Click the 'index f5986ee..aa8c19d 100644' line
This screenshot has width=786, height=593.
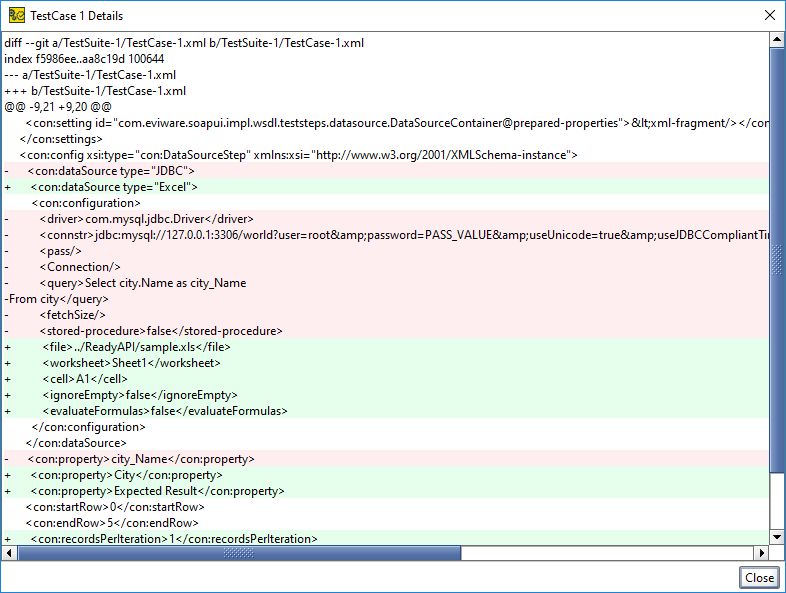[84, 59]
